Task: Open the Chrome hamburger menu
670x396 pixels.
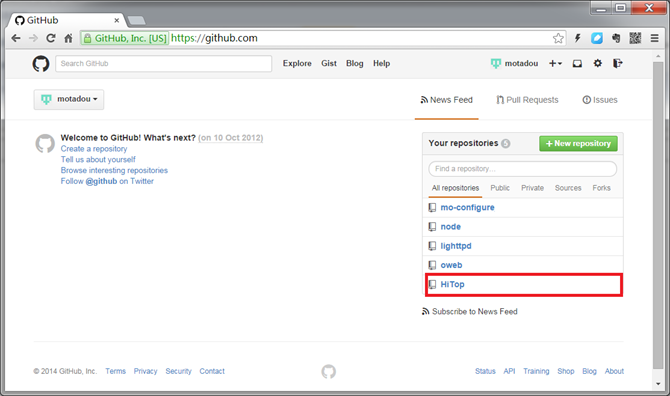Action: pyautogui.click(x=654, y=38)
